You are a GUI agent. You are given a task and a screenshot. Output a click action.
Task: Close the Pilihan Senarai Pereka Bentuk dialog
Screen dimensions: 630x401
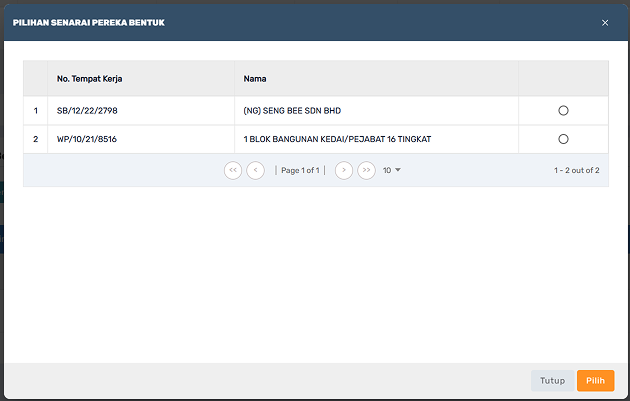605,23
